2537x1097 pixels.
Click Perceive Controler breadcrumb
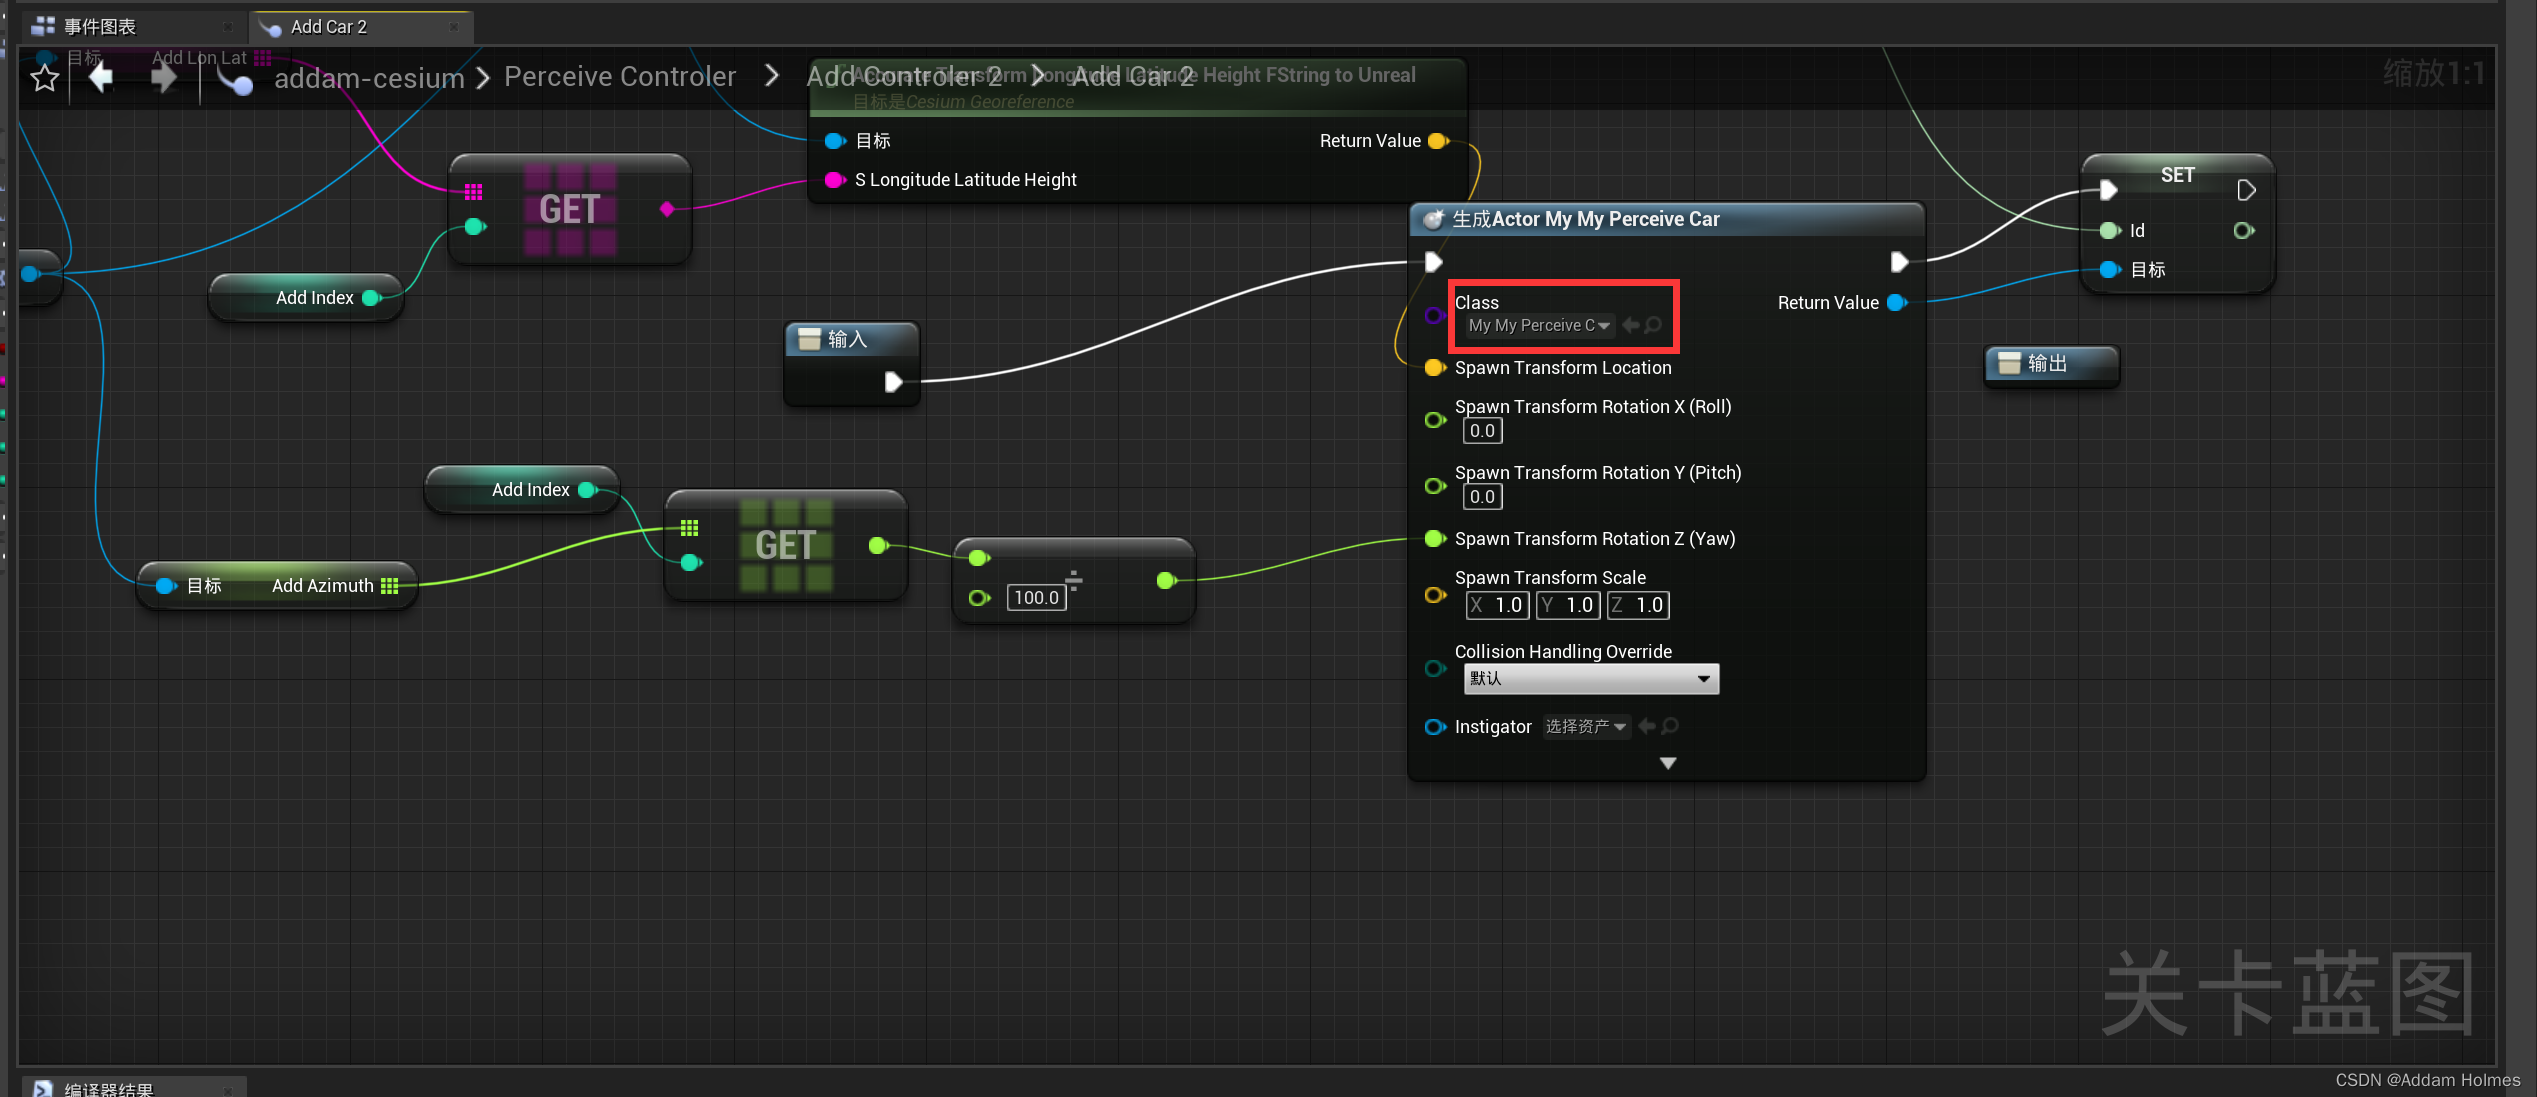[x=619, y=77]
